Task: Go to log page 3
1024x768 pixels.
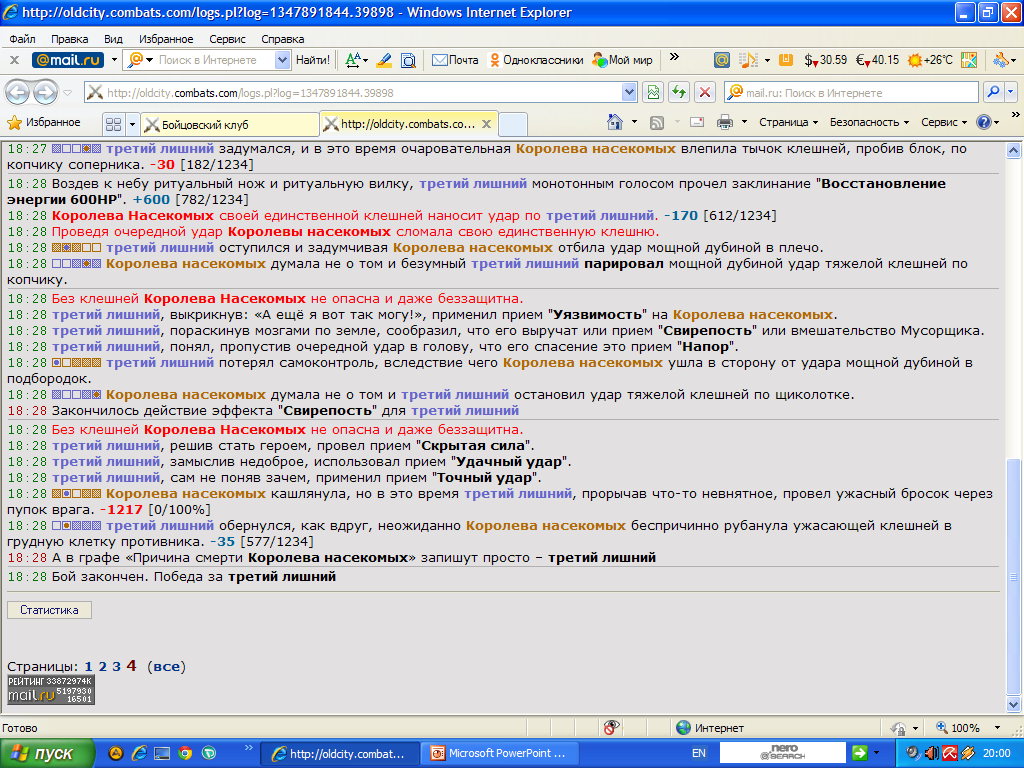Action: point(116,667)
